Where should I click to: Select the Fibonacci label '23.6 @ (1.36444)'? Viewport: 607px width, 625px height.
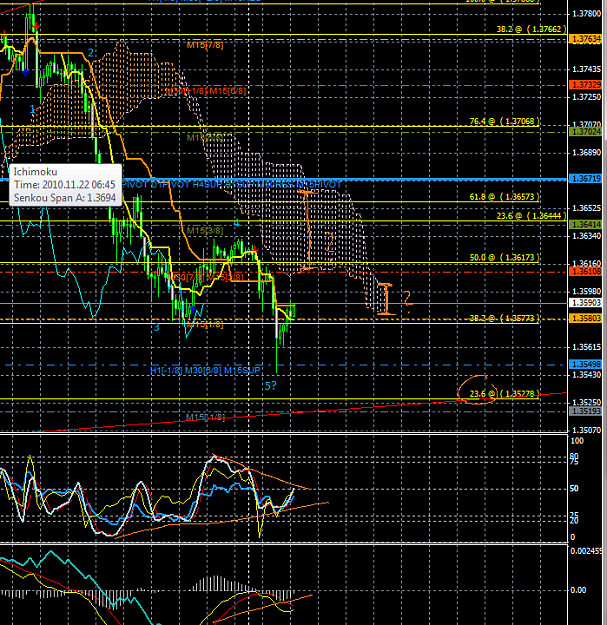531,216
